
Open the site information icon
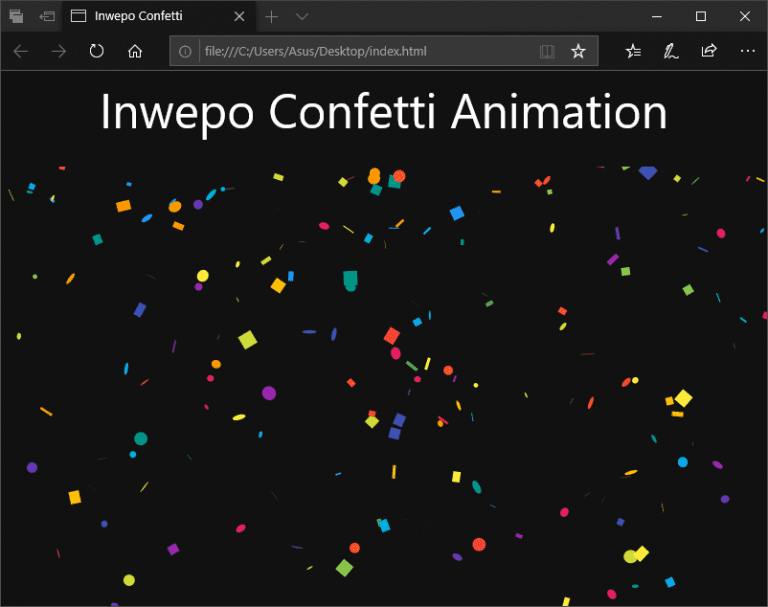point(185,51)
